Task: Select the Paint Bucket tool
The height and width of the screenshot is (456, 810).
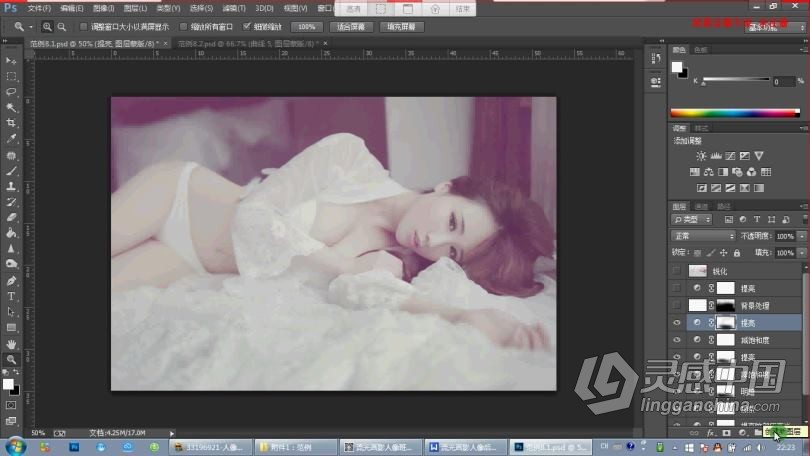Action: coord(11,233)
